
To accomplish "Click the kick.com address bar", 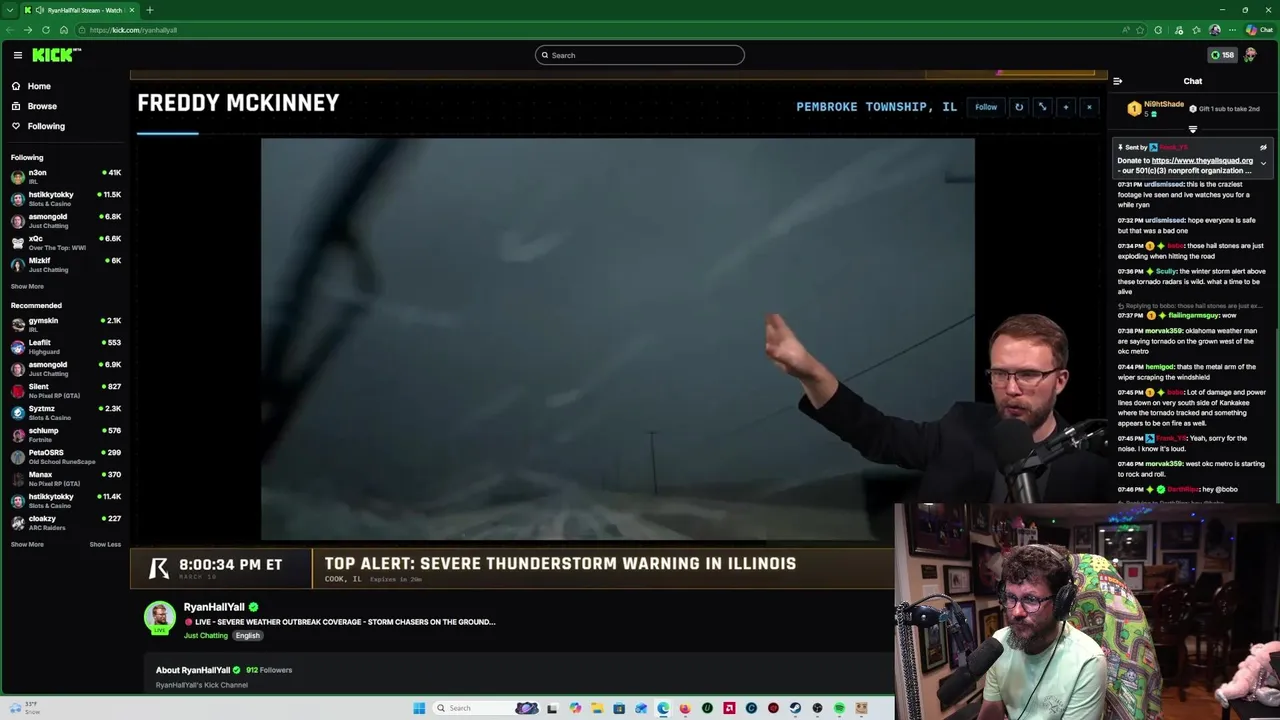I will click(600, 30).
